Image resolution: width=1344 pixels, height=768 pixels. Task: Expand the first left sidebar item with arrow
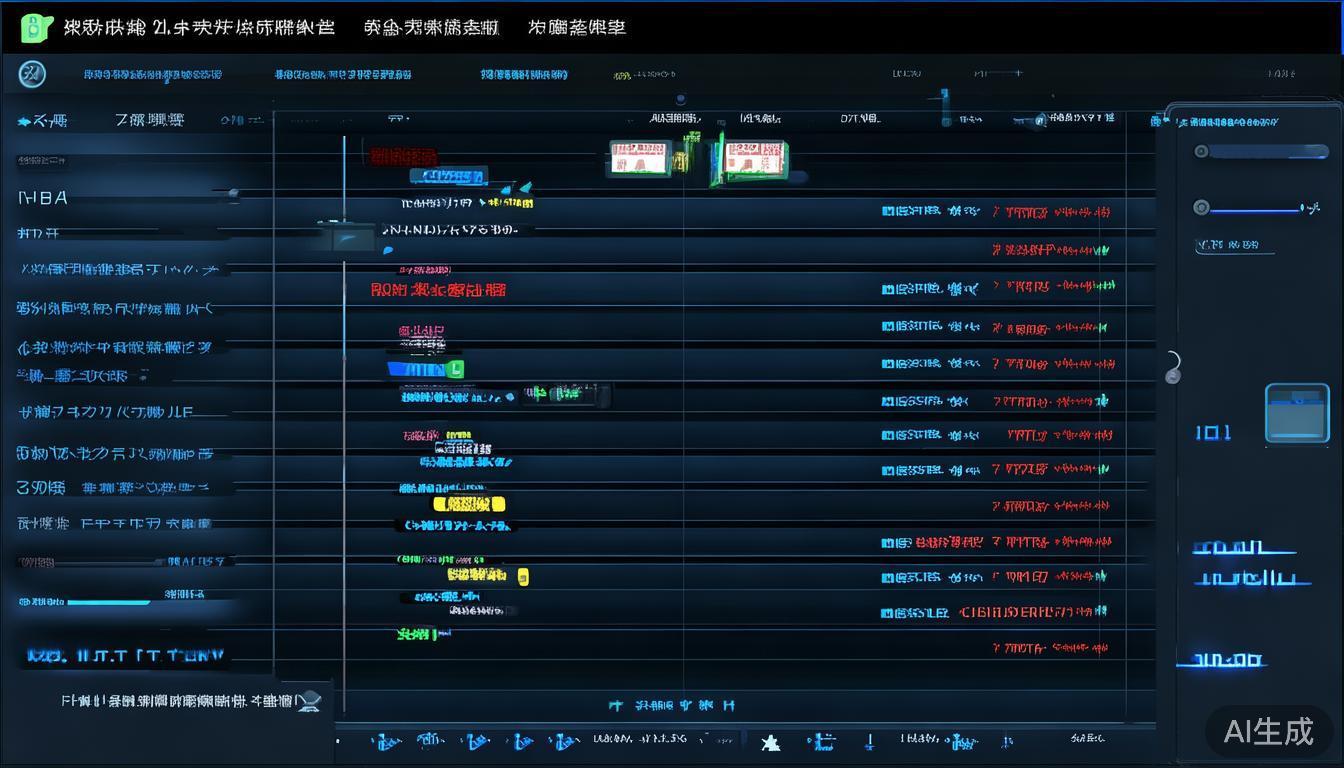coord(24,121)
